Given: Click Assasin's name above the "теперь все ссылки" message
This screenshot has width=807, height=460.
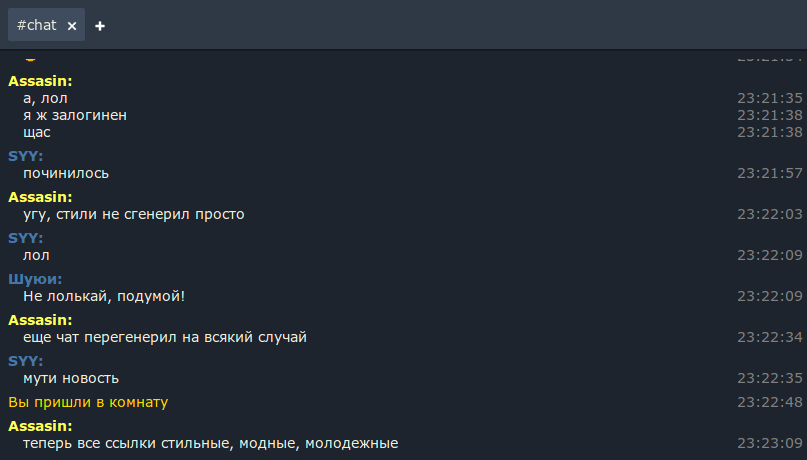Looking at the screenshot, I should [x=40, y=426].
